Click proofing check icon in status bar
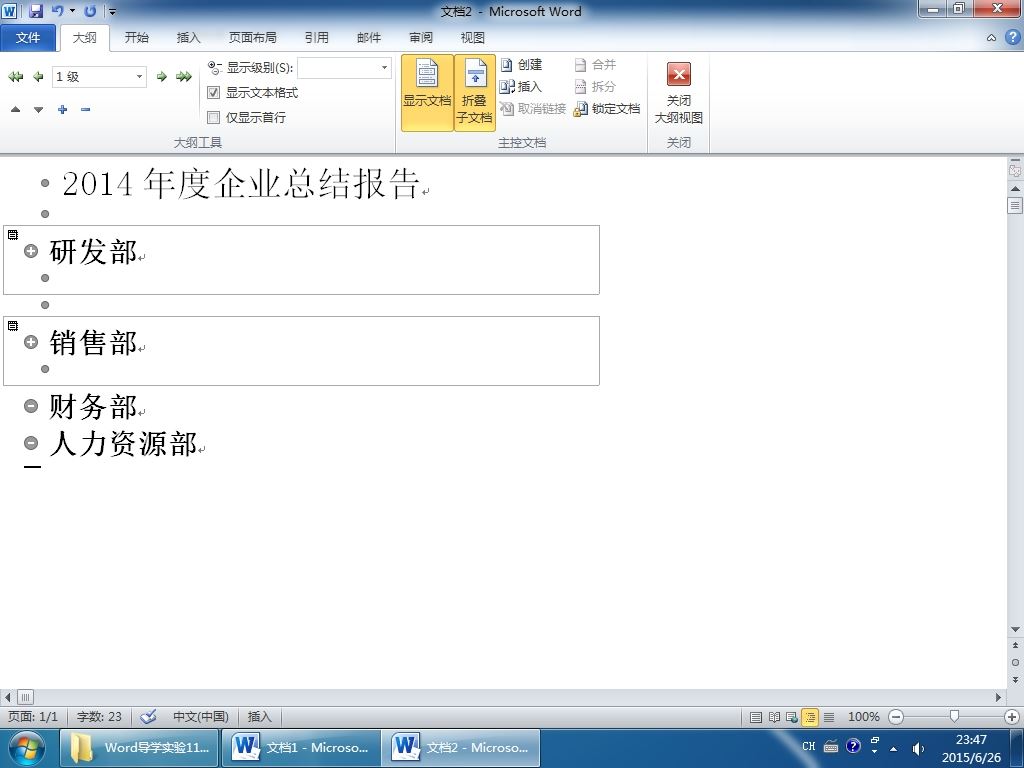Image resolution: width=1024 pixels, height=768 pixels. pyautogui.click(x=149, y=716)
